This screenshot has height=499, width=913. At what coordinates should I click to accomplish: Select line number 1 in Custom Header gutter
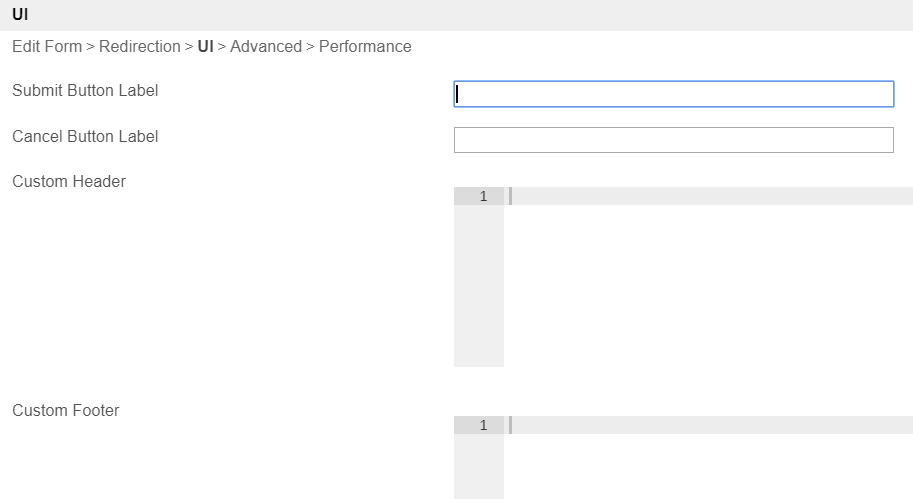coord(483,196)
